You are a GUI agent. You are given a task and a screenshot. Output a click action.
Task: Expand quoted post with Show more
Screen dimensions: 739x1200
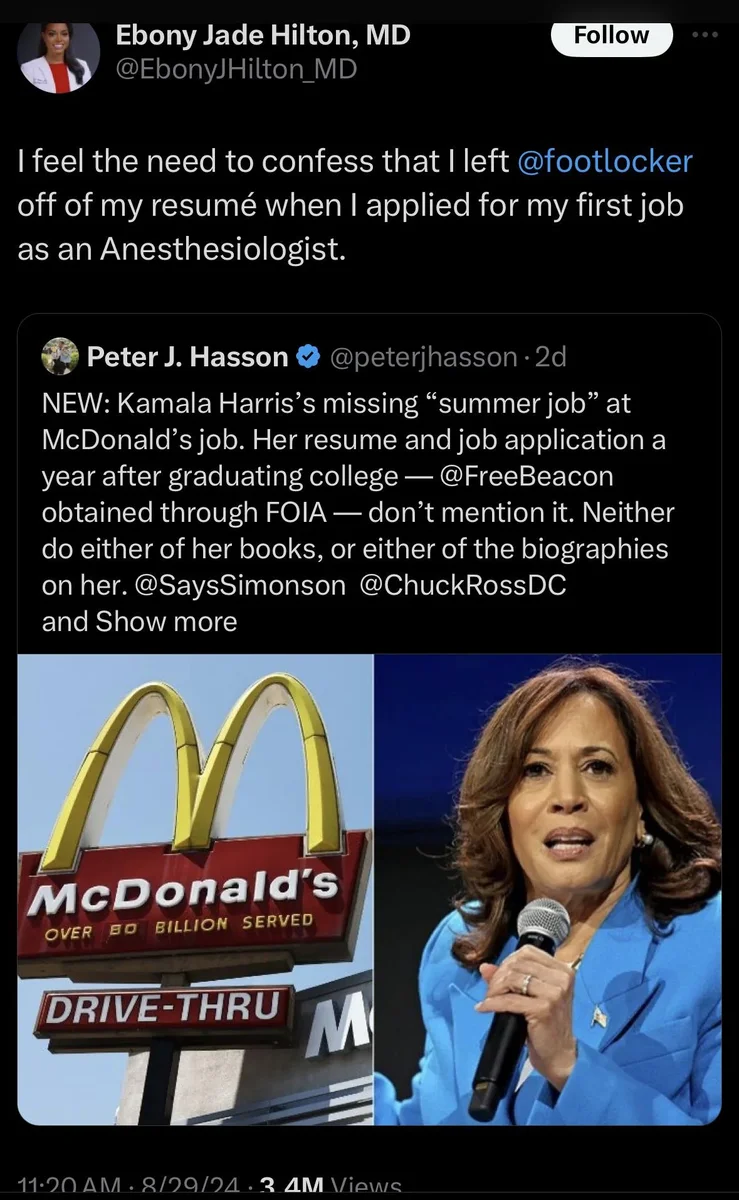click(166, 621)
